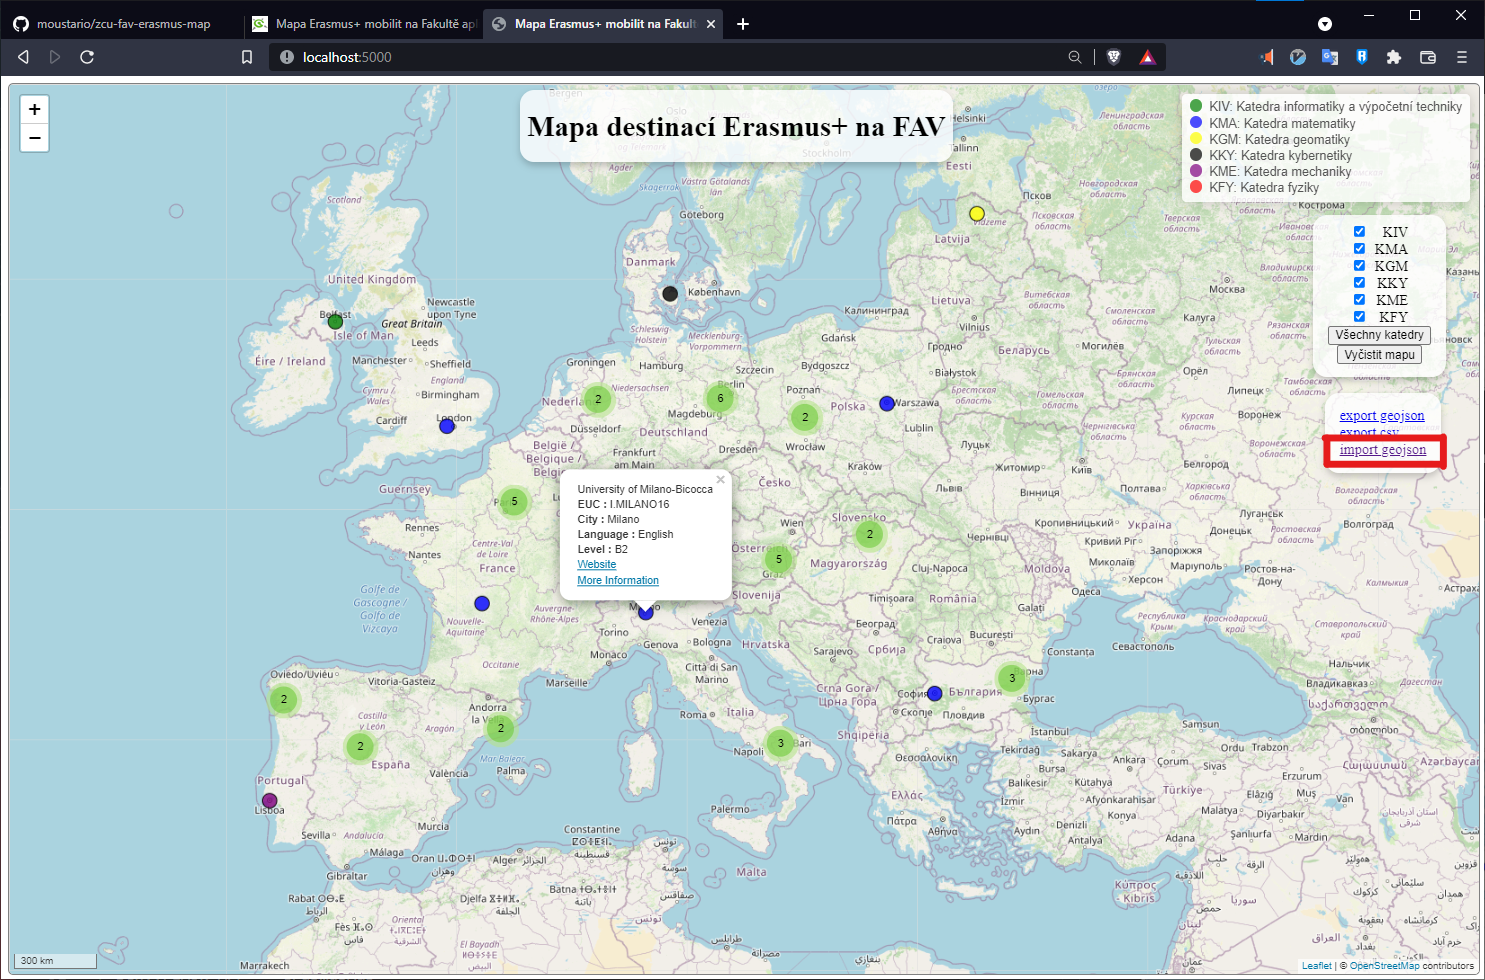Viewport: 1485px width, 980px height.
Task: Switch to moustario/zcu-fav-erasmus-map tab
Action: (x=121, y=24)
